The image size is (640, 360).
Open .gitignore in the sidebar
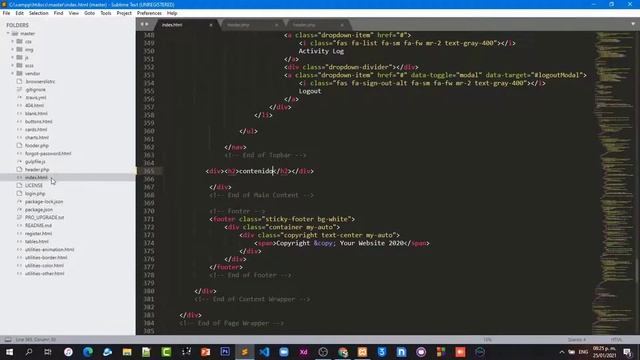click(35, 89)
